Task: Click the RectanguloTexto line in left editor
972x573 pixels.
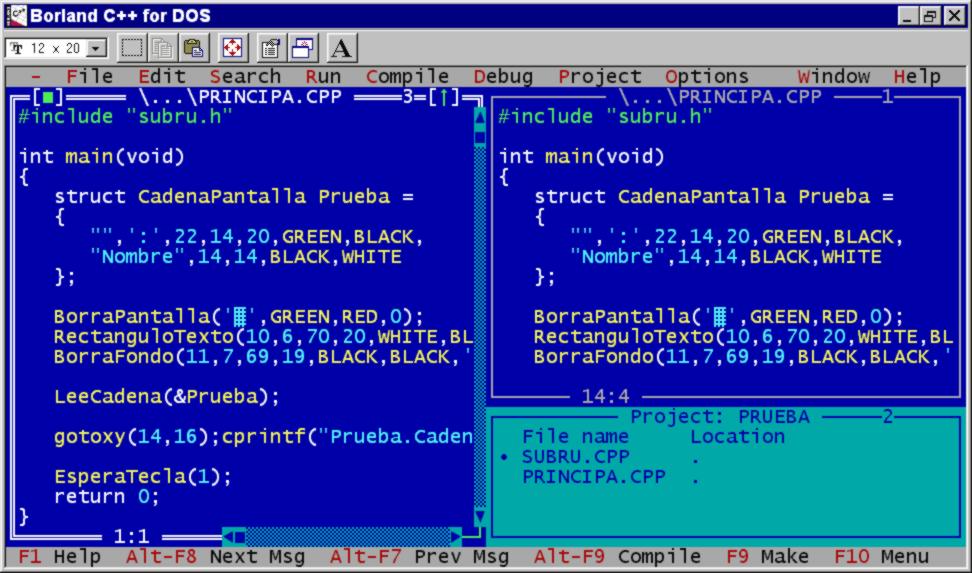Action: [x=263, y=336]
